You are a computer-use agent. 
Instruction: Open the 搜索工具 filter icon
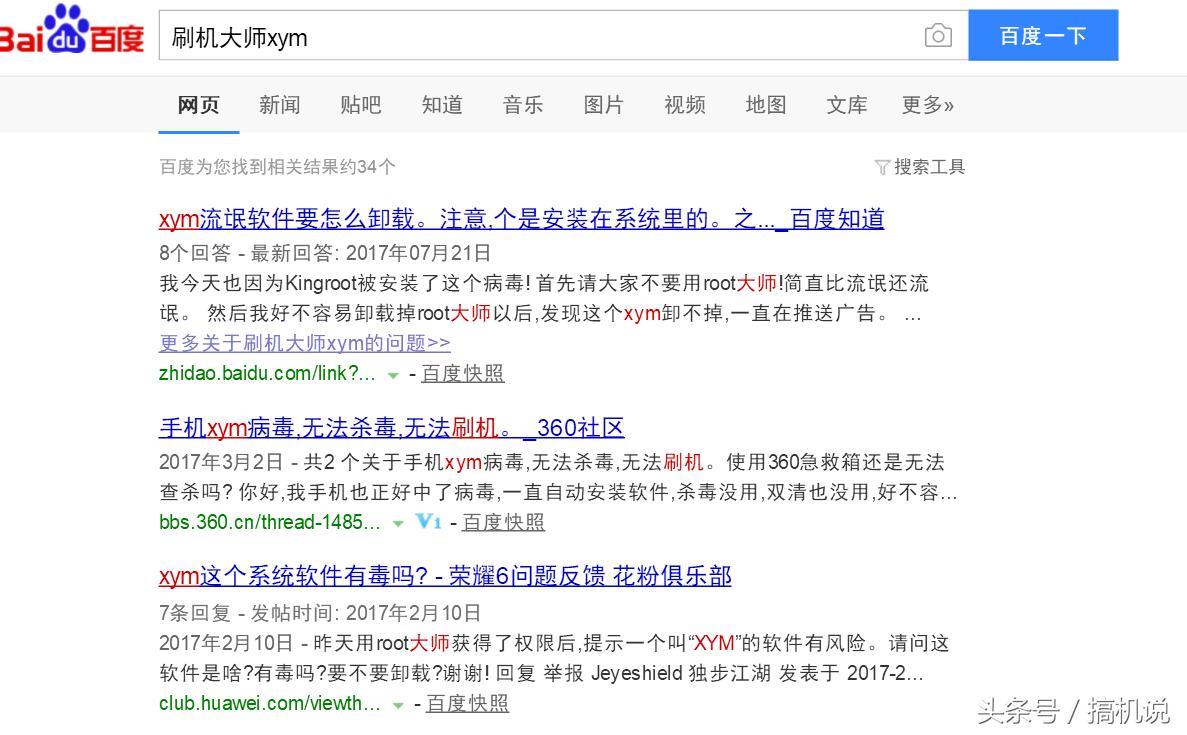pos(882,167)
